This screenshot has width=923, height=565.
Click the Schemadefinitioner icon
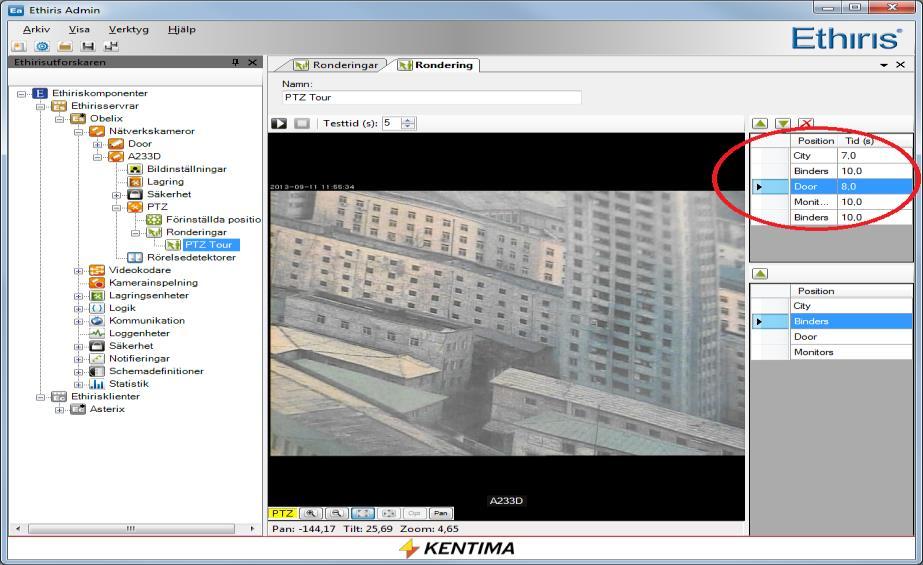pos(97,371)
